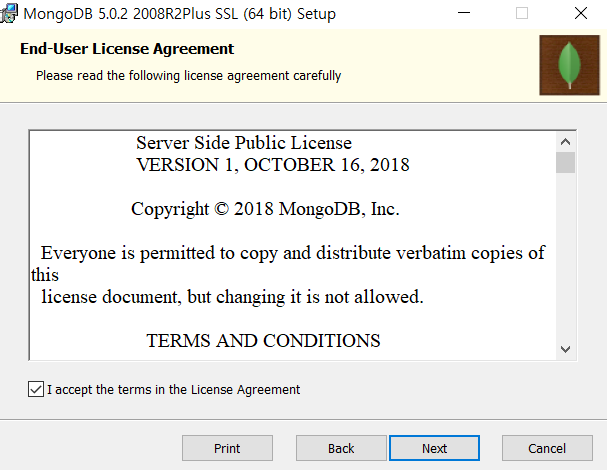The height and width of the screenshot is (470, 607).
Task: Click 'license document, but changing it is not allowed.' line
Action: 232,297
